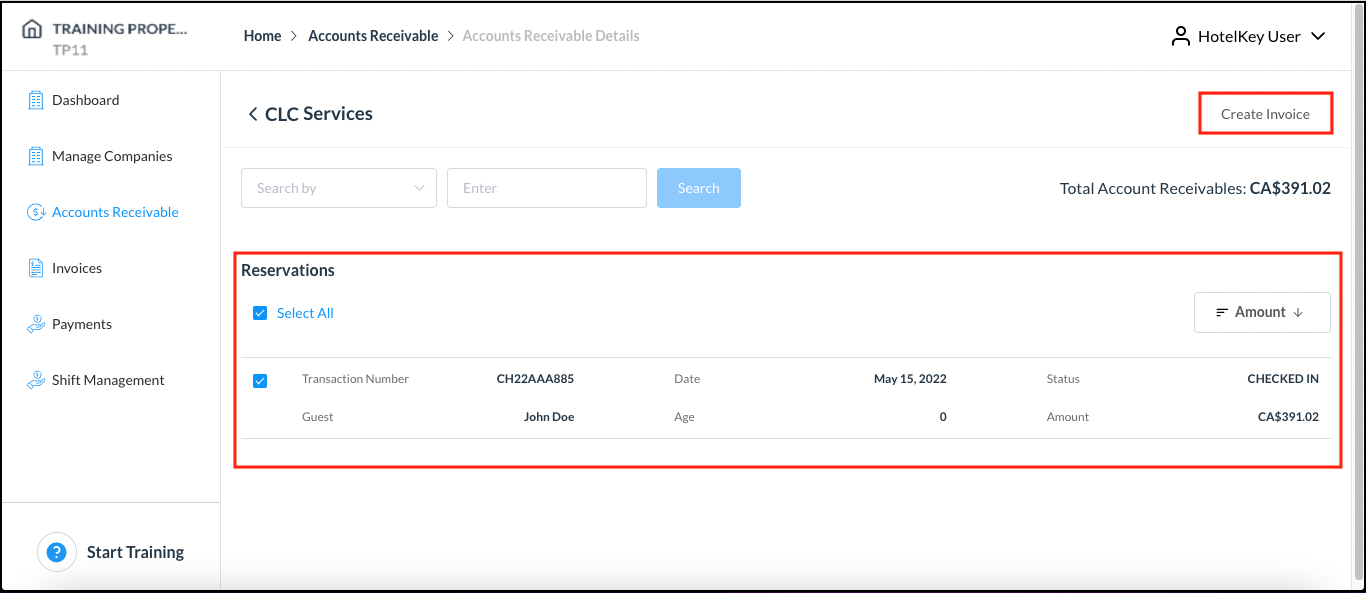Click the Manage Companies icon
This screenshot has height=593, width=1366.
pos(37,155)
